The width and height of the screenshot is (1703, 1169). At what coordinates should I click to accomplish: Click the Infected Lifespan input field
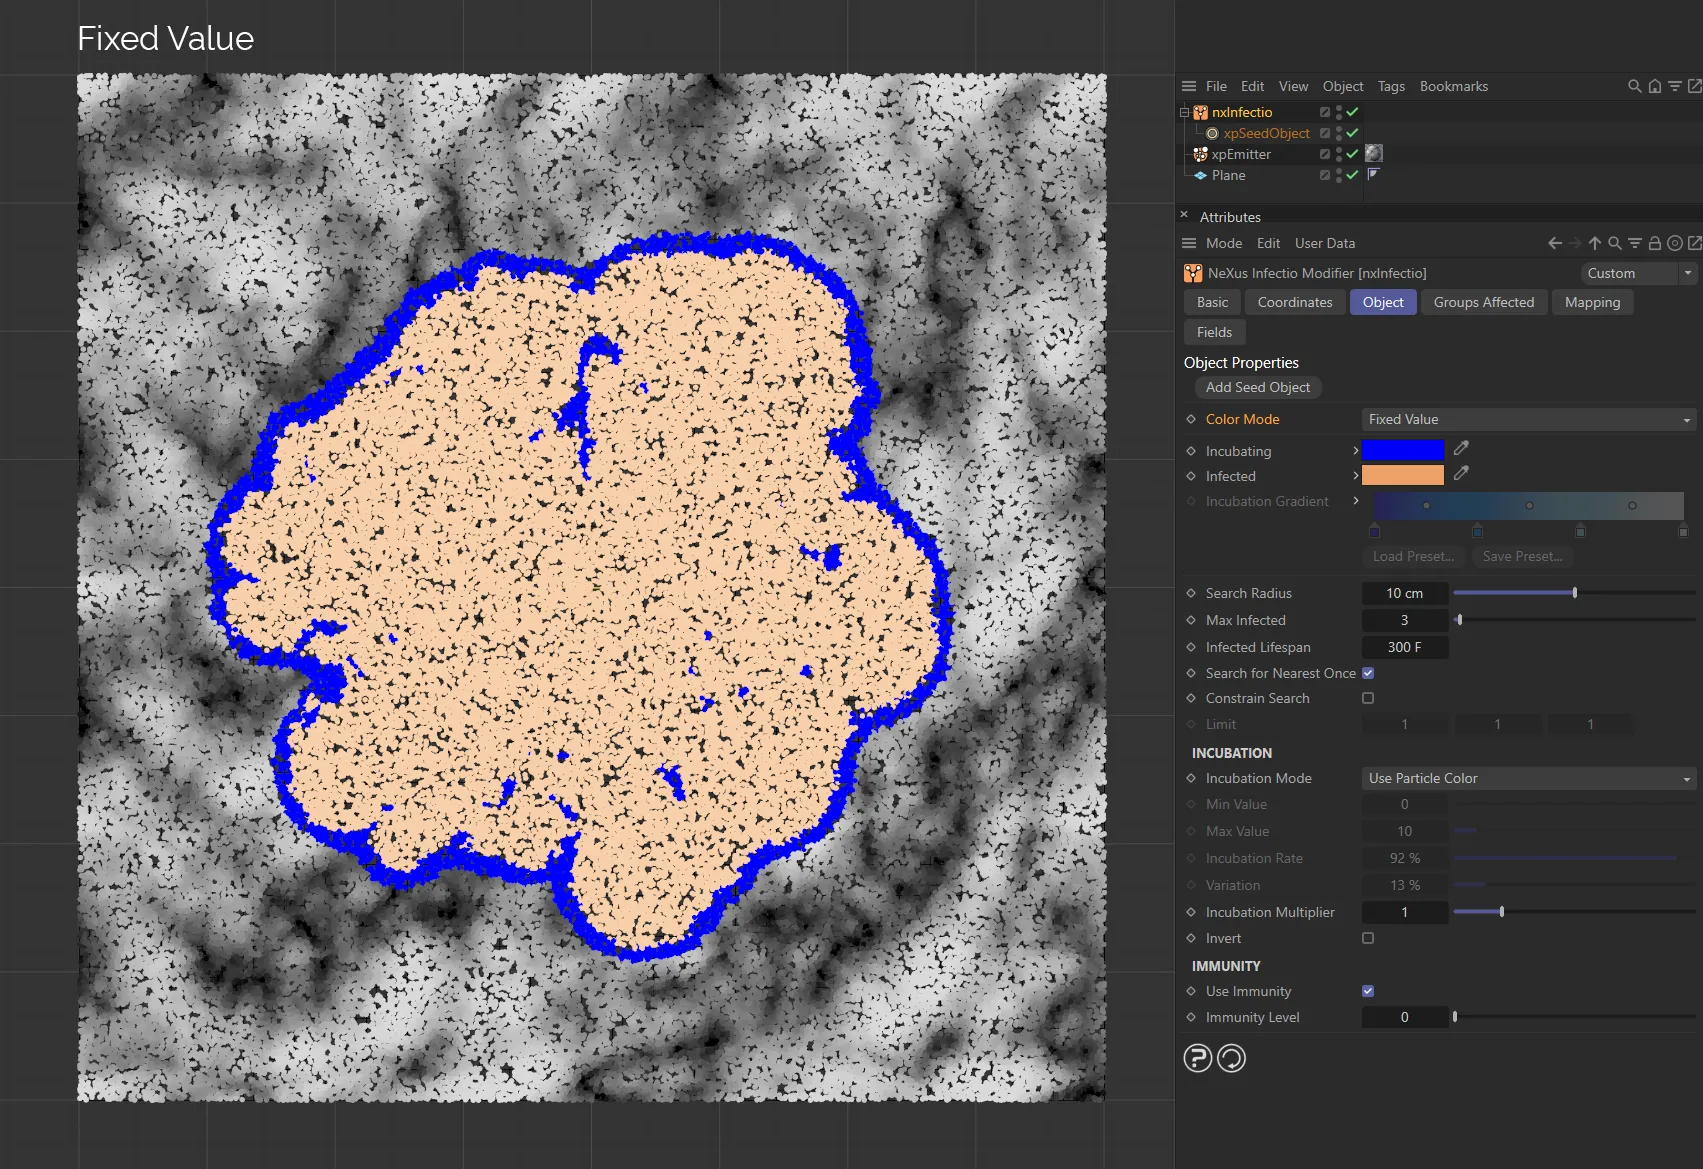(1404, 647)
